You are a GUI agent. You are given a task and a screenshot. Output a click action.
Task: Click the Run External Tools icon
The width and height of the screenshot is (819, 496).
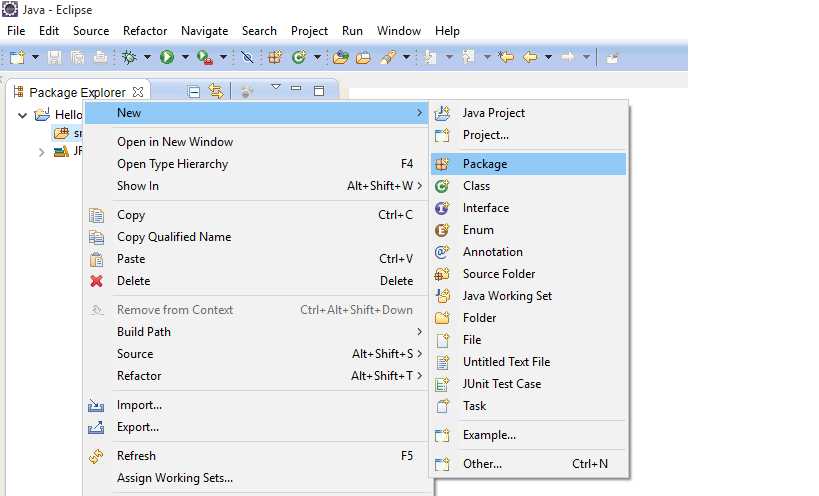204,57
